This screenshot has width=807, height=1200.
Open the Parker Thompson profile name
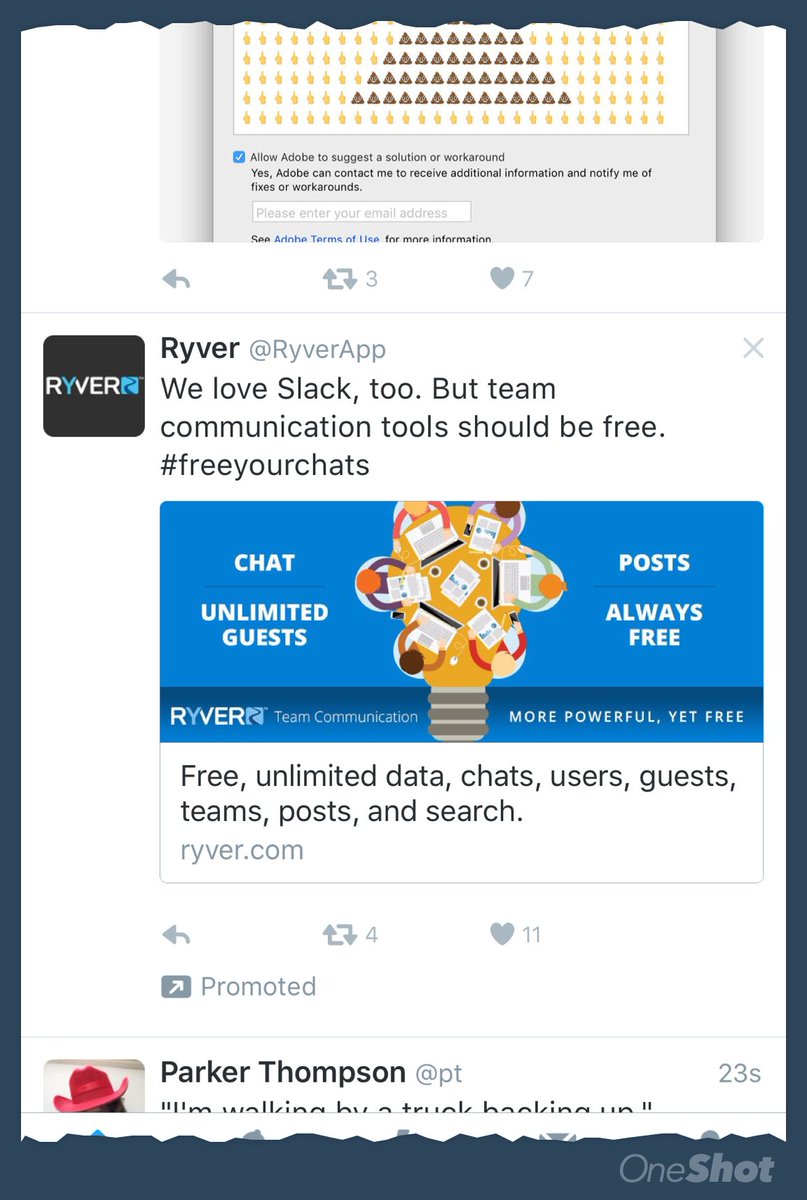point(283,1073)
